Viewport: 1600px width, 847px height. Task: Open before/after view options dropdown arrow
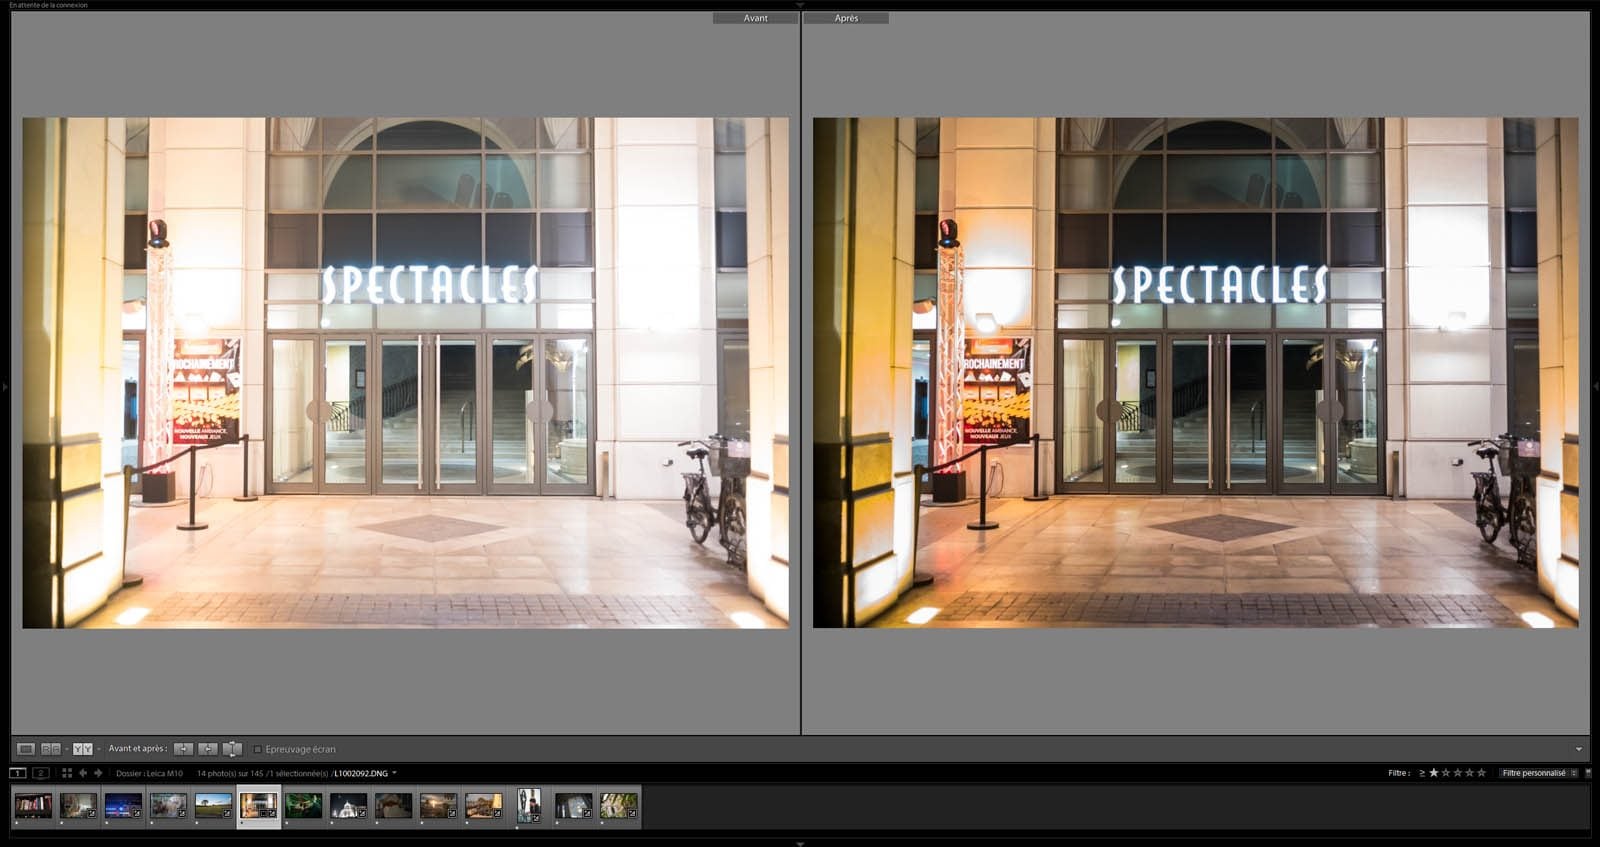point(99,749)
